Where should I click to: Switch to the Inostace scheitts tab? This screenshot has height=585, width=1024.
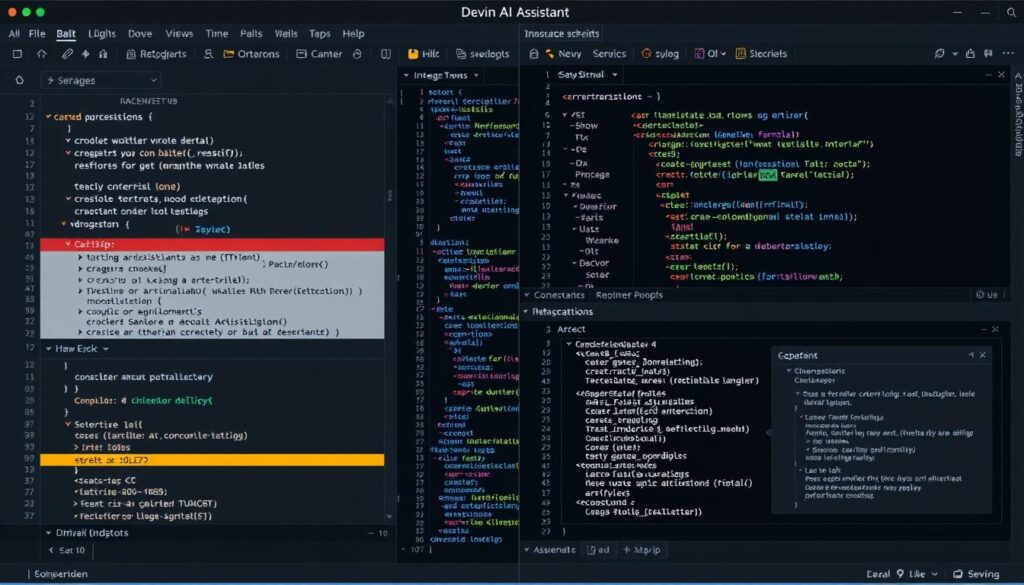(562, 33)
